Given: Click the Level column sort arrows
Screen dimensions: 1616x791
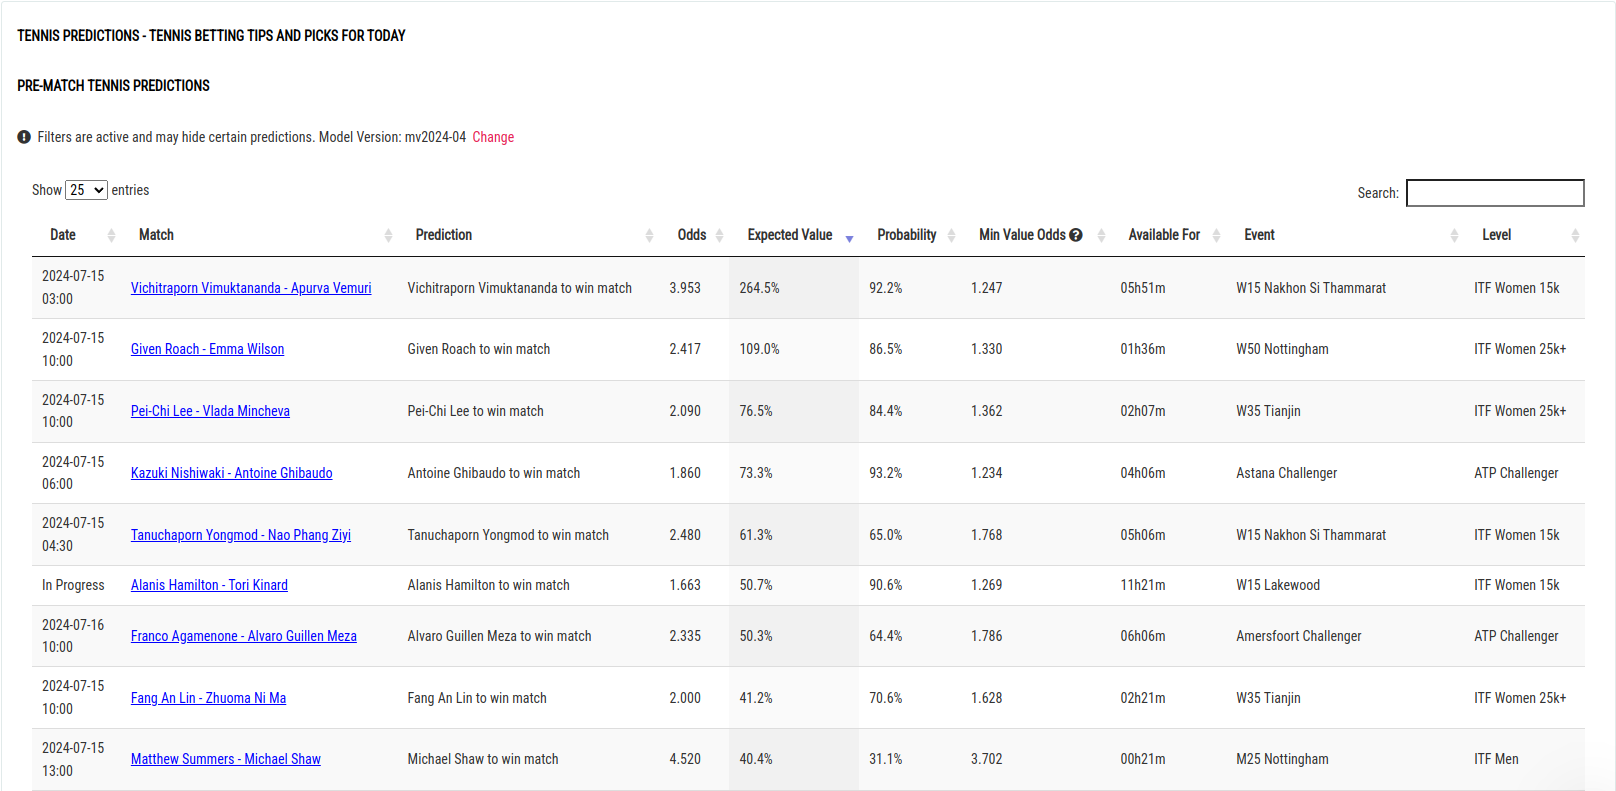Looking at the screenshot, I should [1575, 235].
